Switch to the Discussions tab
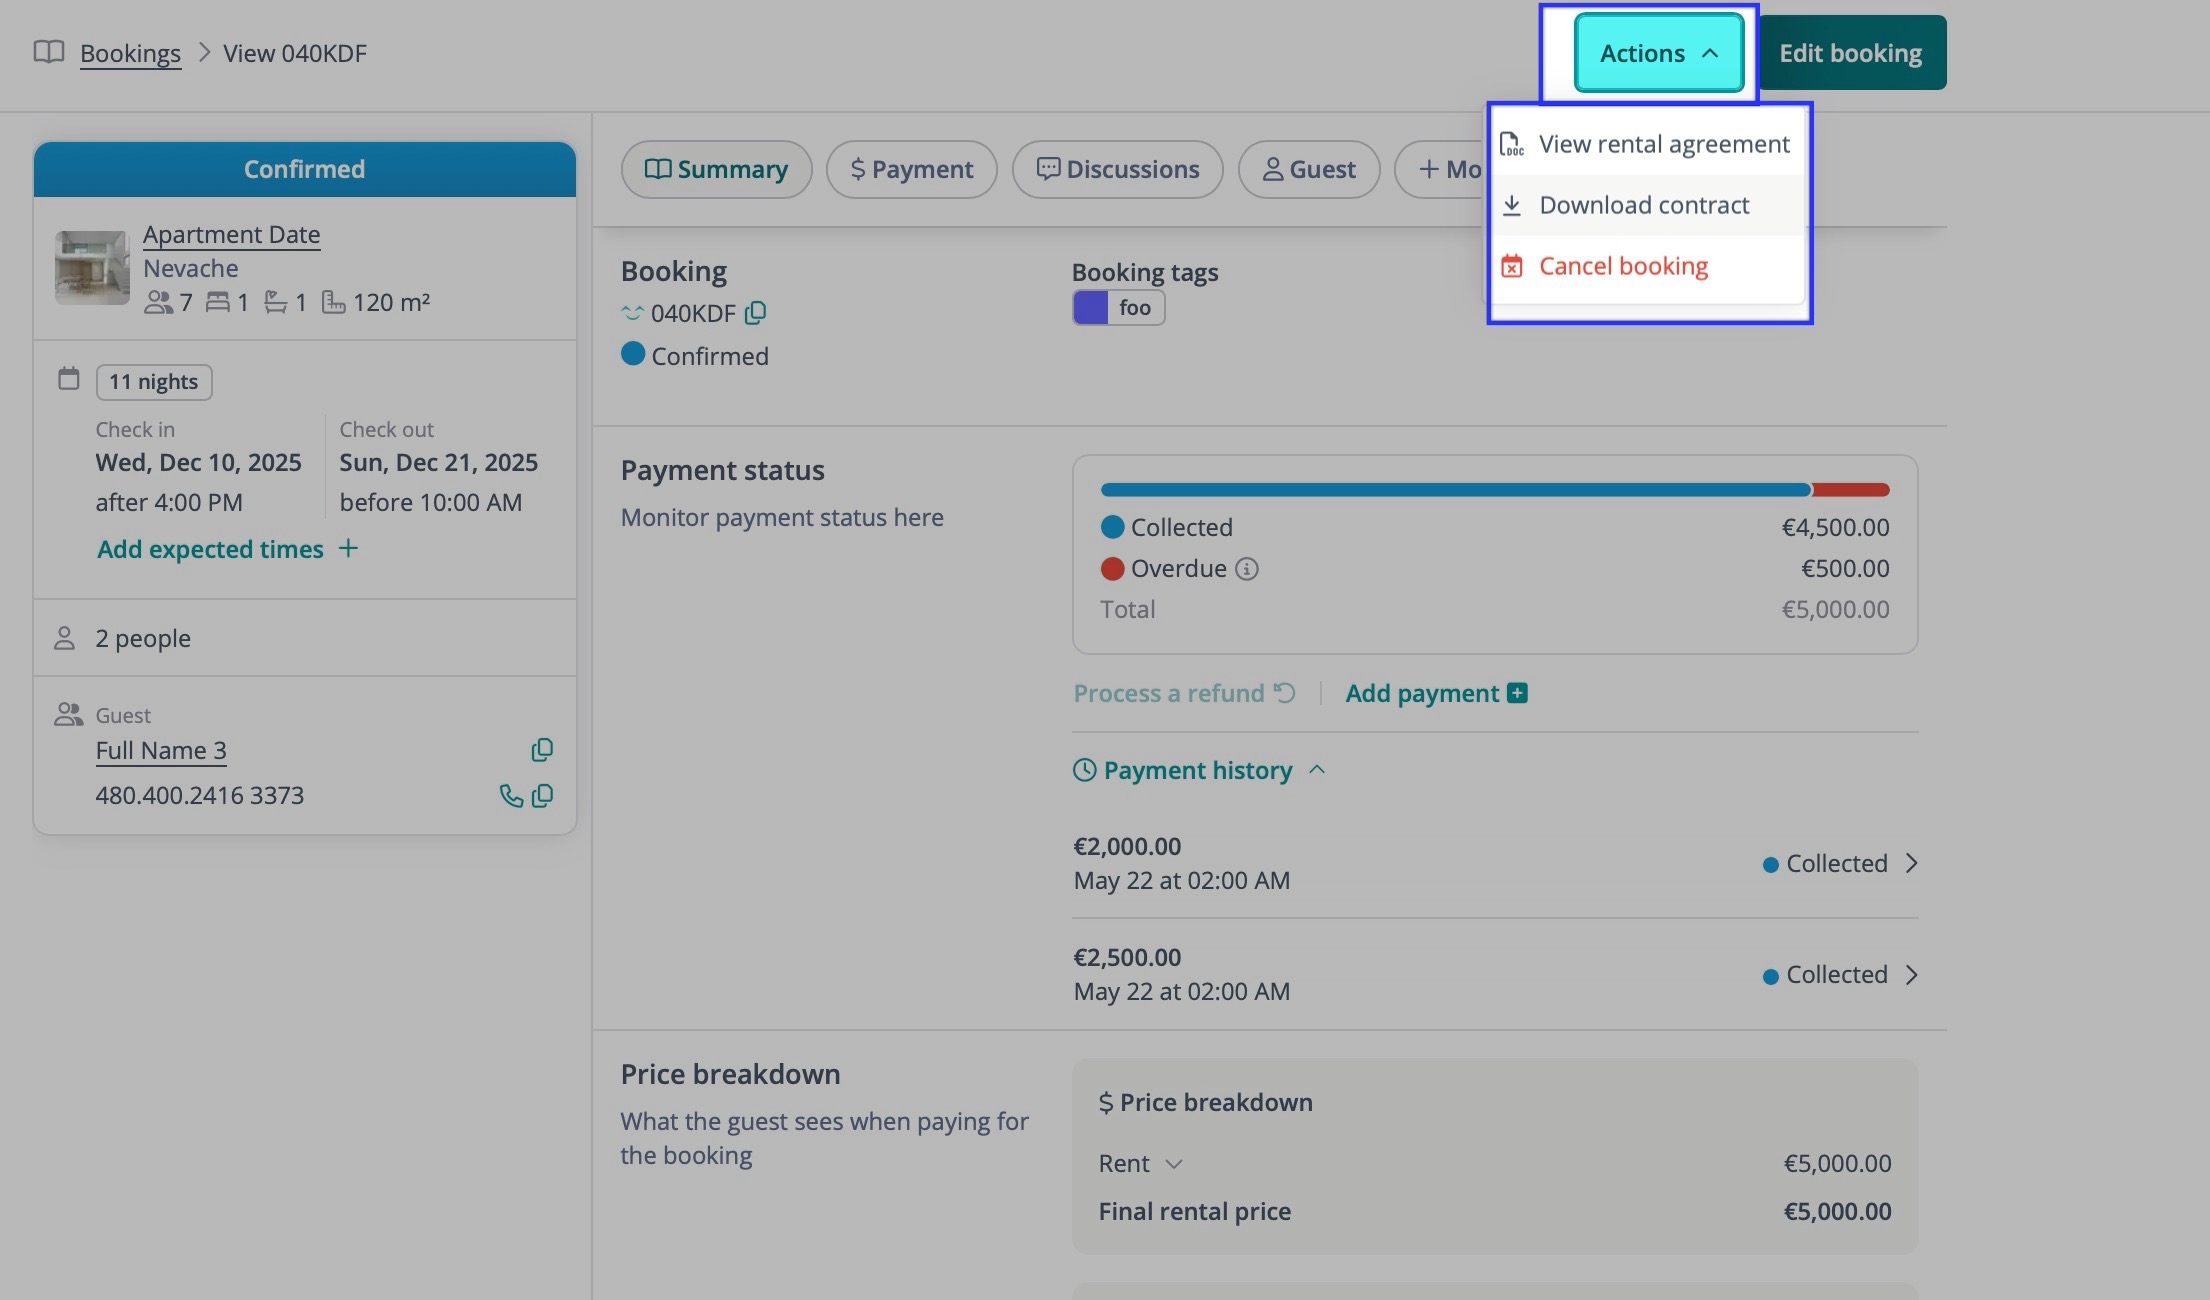Screen dimensions: 2210x1300 [1117, 169]
